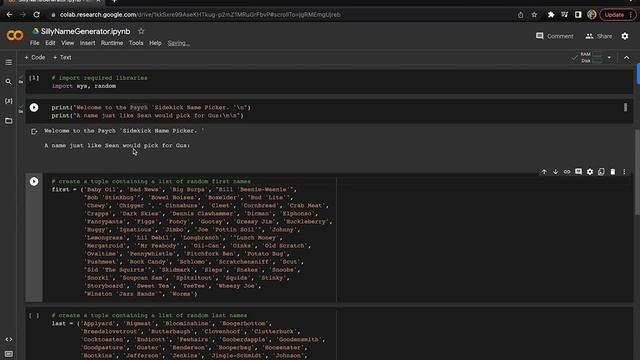Open the files folder sidebar icon
640x360 pixels.
(9, 121)
